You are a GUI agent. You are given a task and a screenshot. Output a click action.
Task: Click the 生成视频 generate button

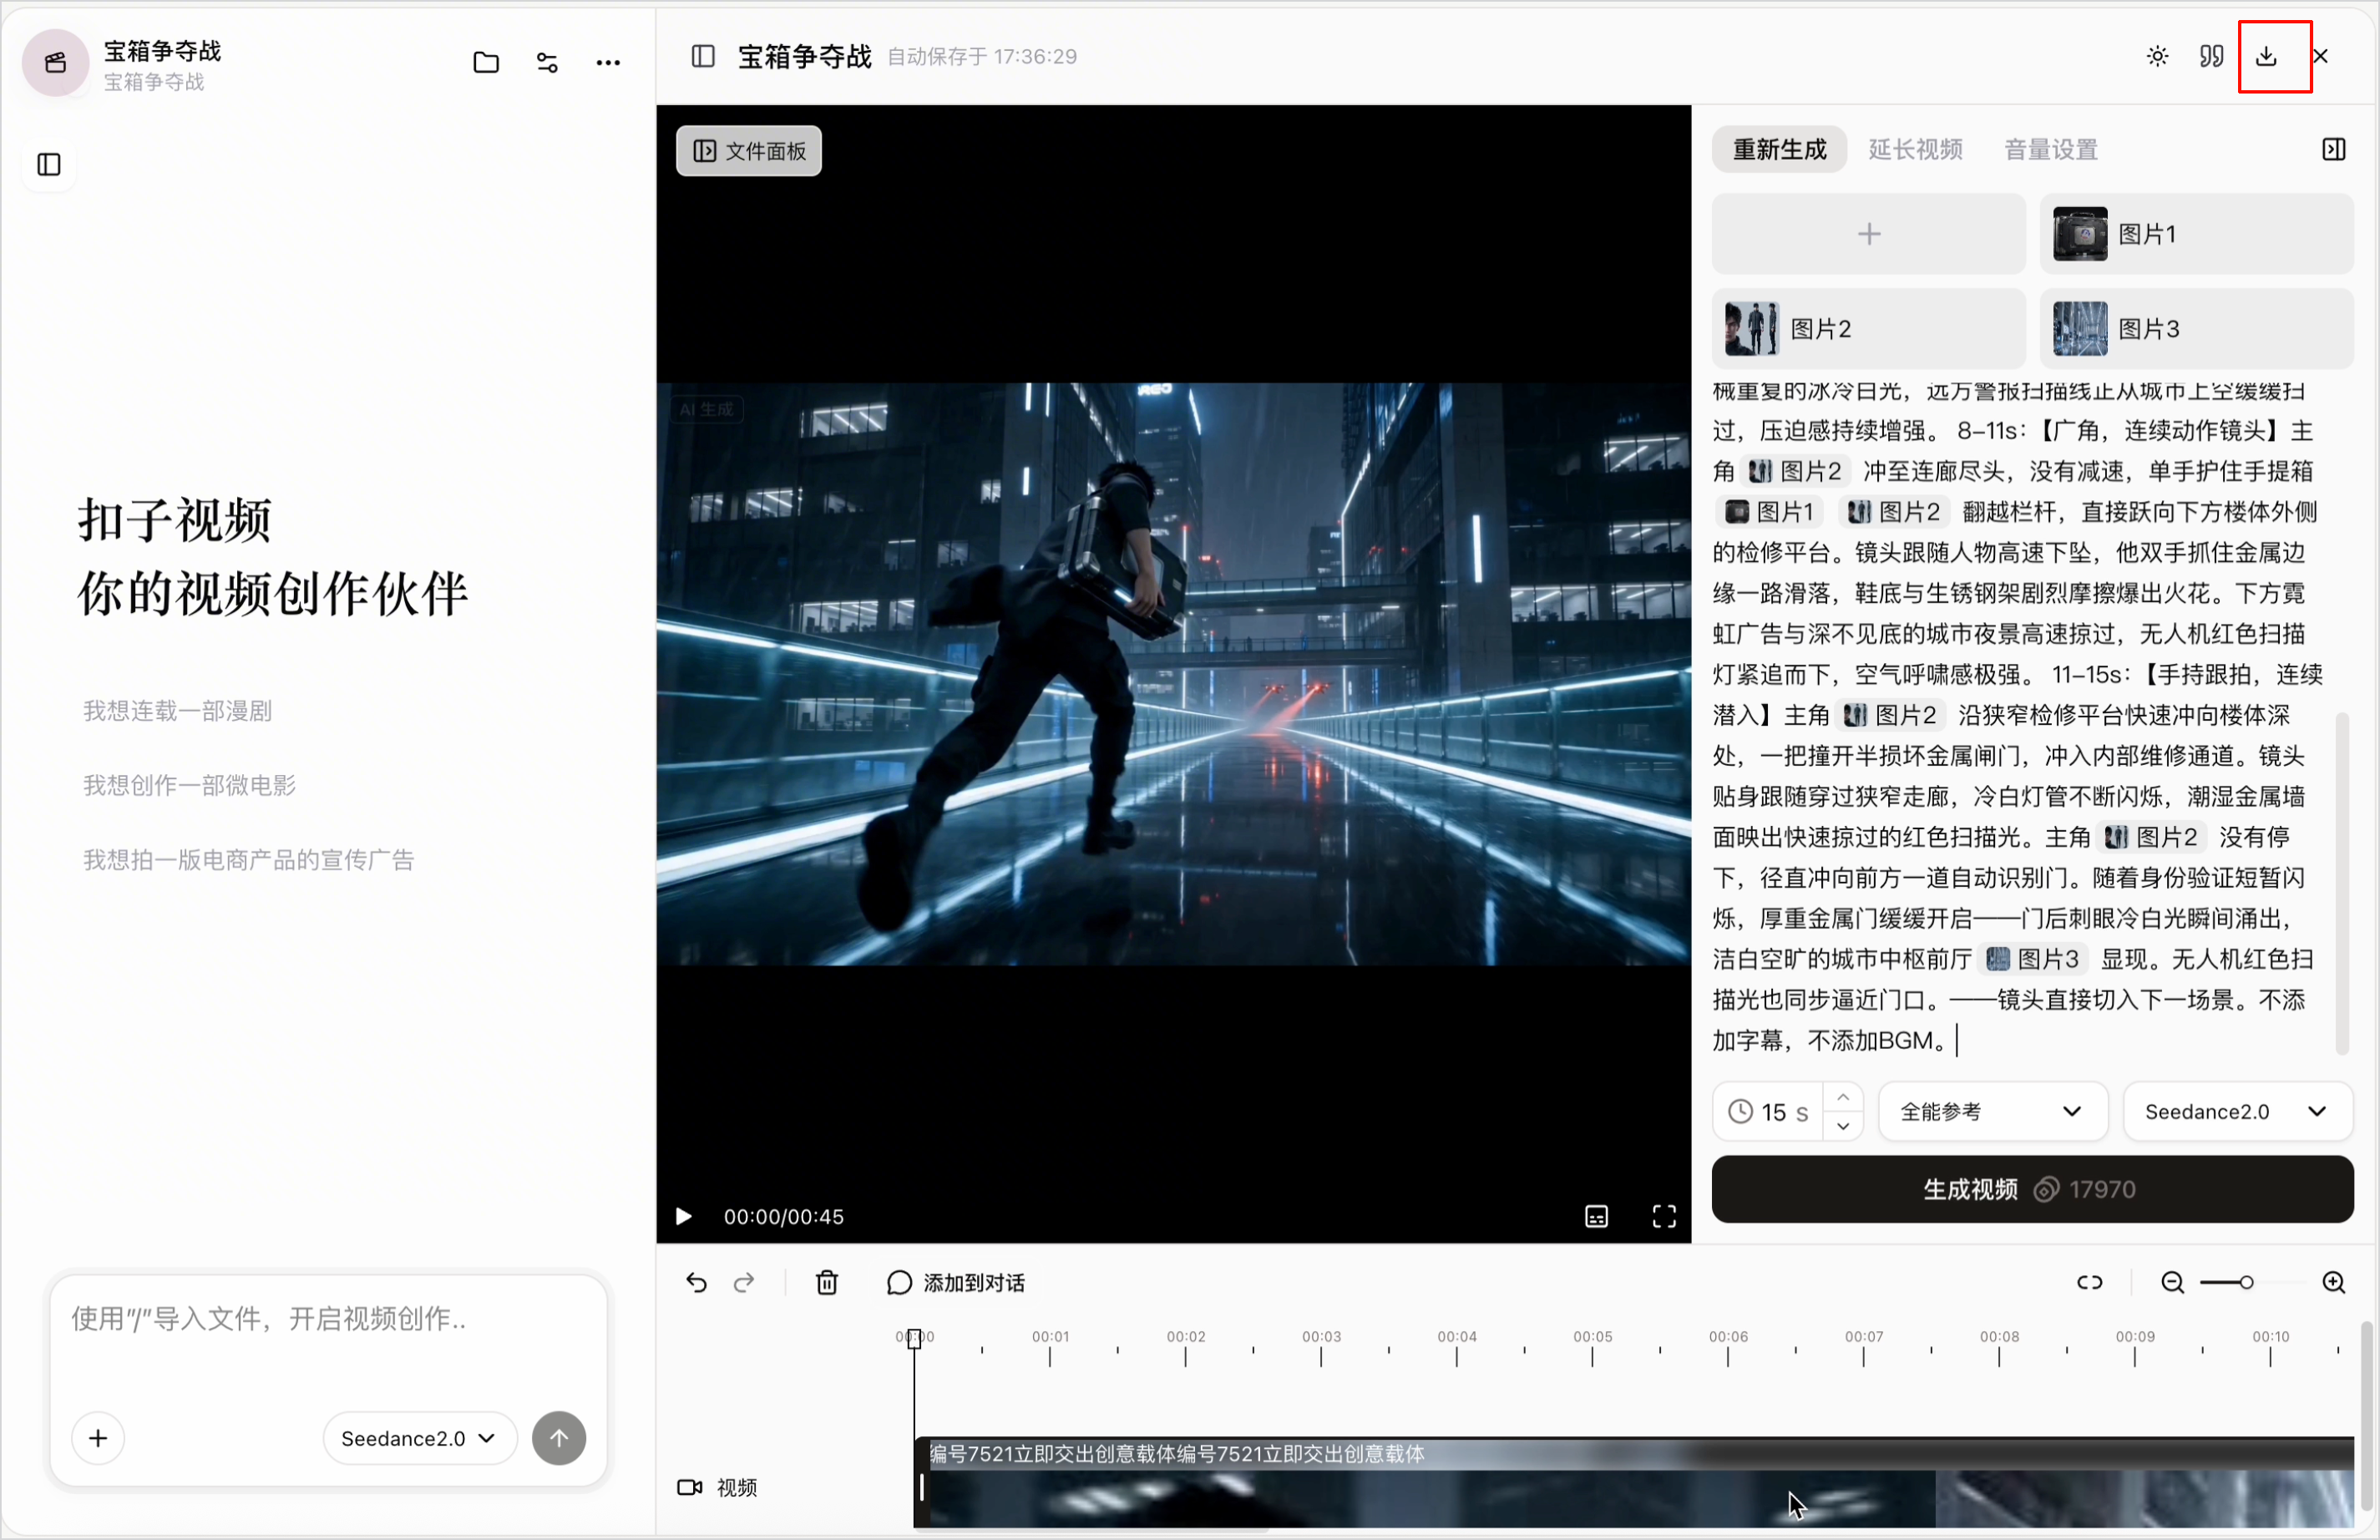[x=2032, y=1189]
